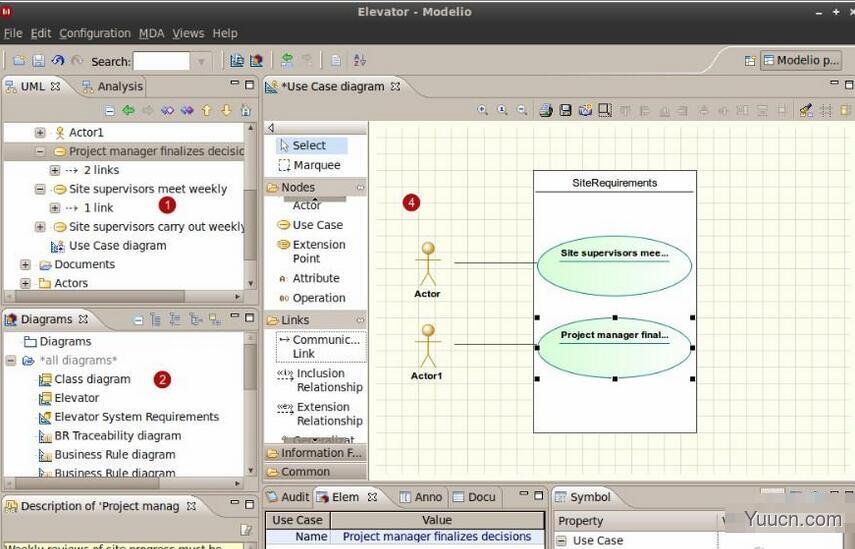Switch to the Docu tab
The width and height of the screenshot is (855, 549).
click(x=475, y=497)
